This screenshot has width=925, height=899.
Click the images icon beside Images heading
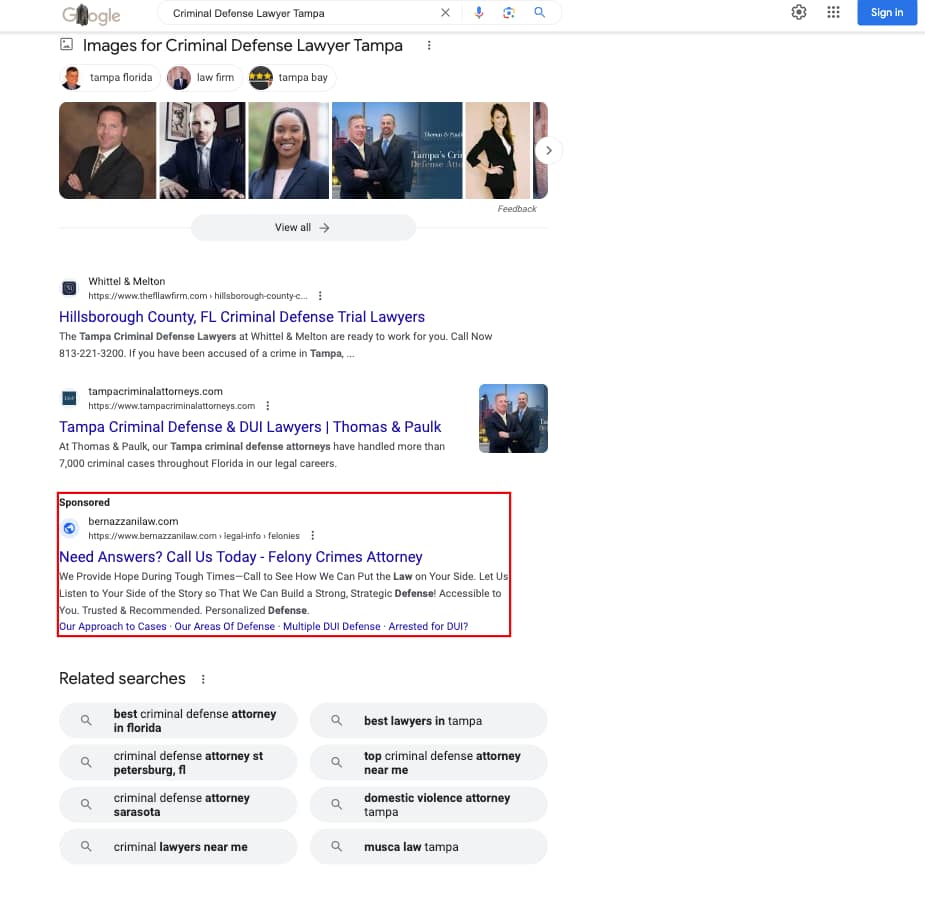[x=67, y=44]
